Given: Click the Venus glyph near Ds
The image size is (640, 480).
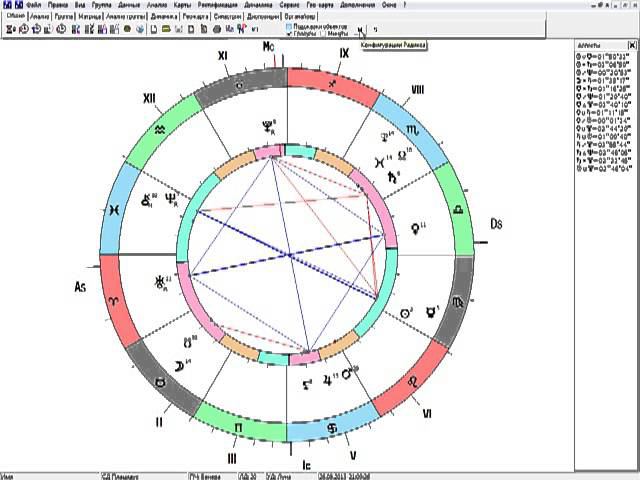Looking at the screenshot, I should pyautogui.click(x=416, y=228).
